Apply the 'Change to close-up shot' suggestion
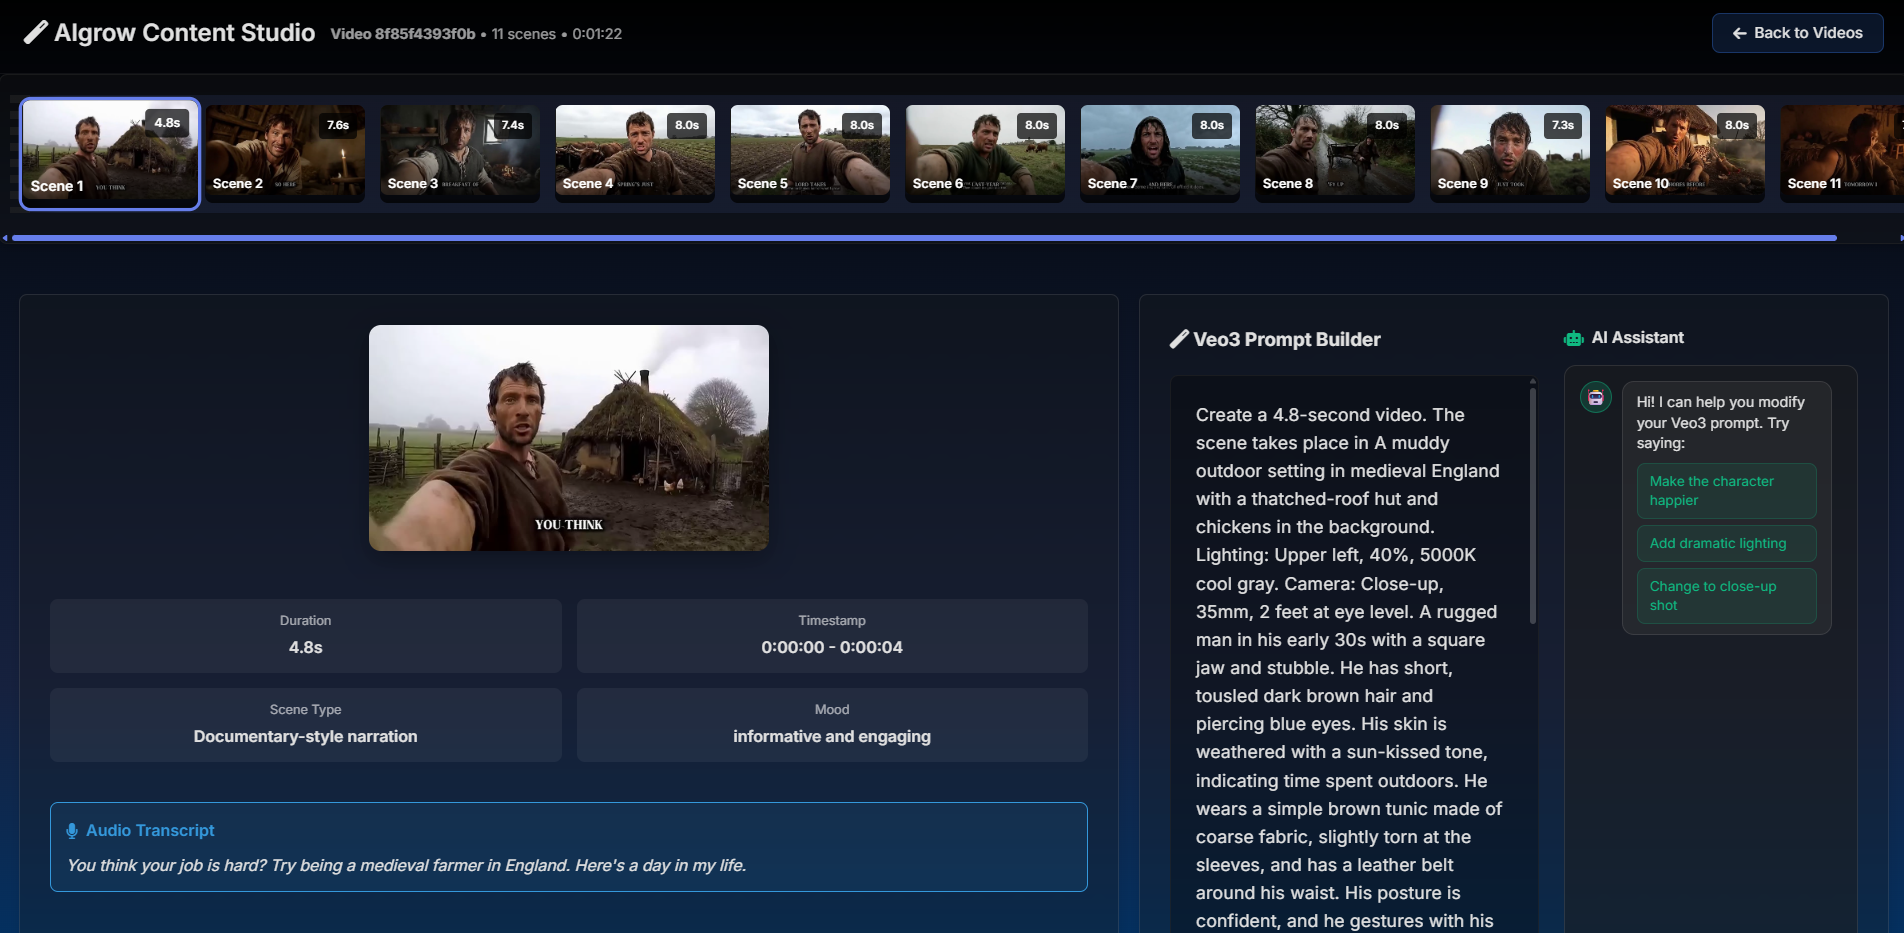1904x933 pixels. coord(1726,596)
